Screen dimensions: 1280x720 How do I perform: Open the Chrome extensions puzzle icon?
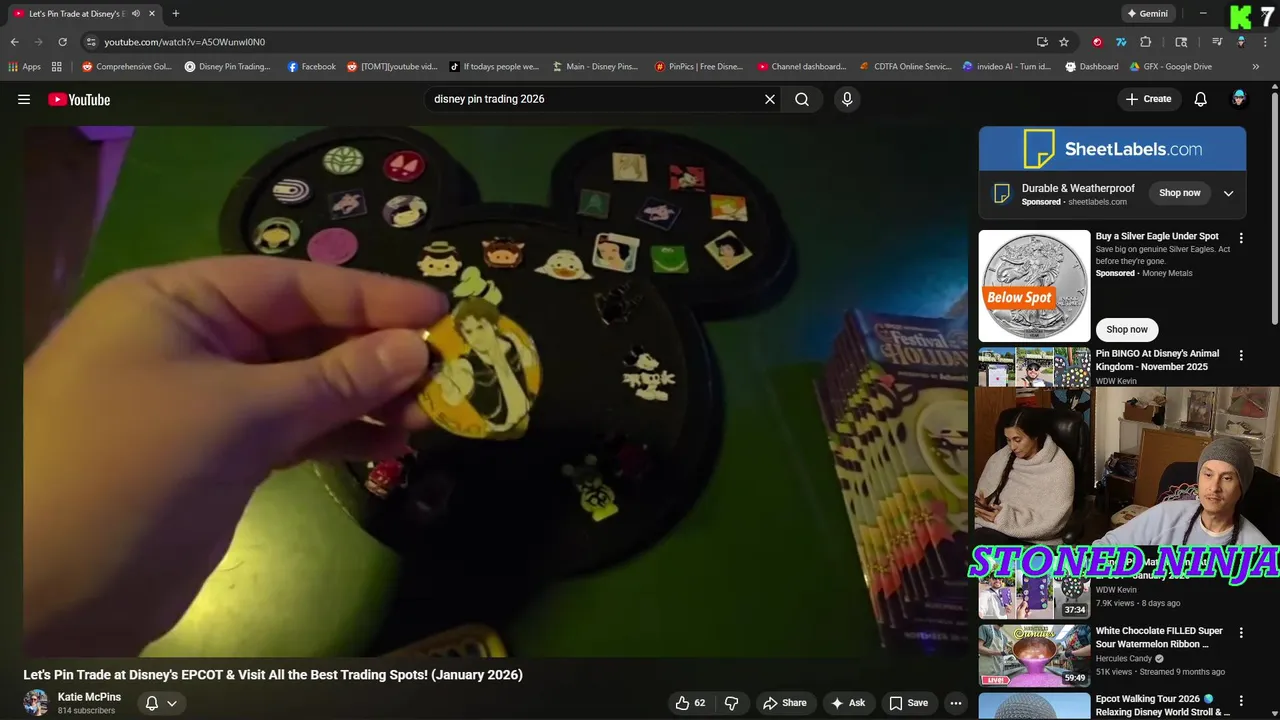coord(1146,42)
